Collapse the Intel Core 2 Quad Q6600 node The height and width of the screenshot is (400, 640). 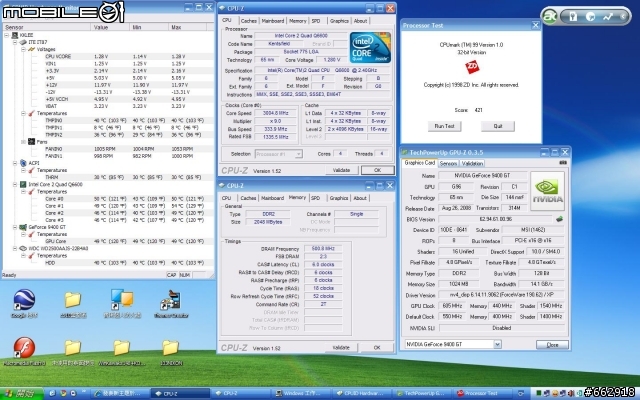pyautogui.click(x=15, y=184)
